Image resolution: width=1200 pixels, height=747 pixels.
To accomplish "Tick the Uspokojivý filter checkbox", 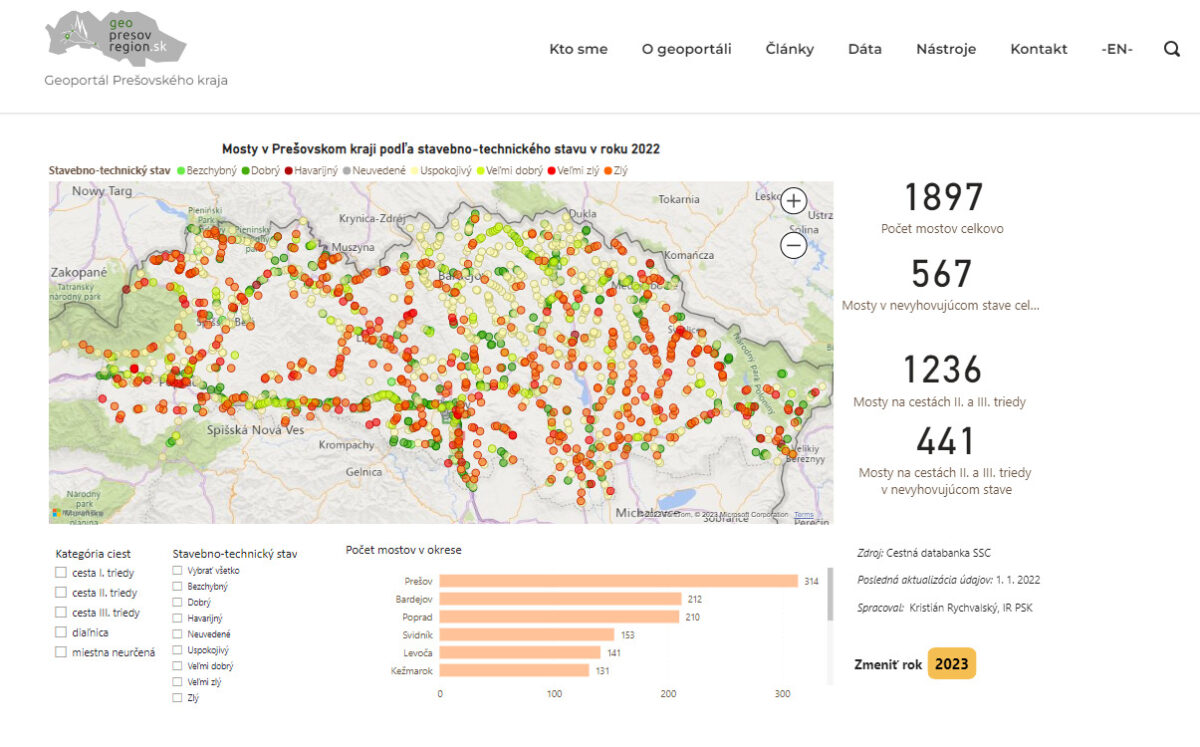I will pos(177,650).
